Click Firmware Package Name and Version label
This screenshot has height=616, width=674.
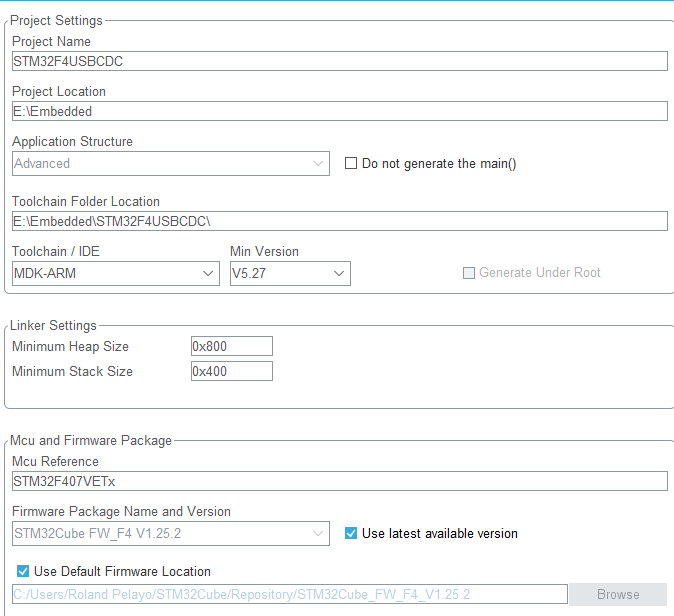[121, 512]
